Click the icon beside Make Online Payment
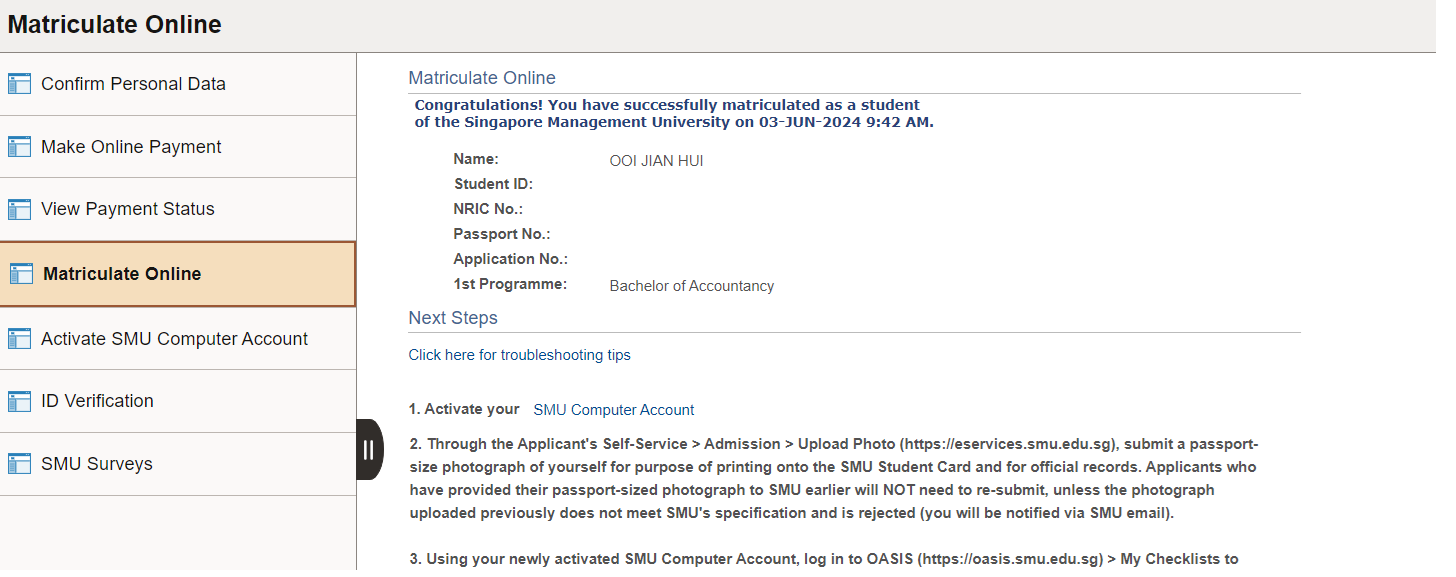Screen dimensions: 1456x577 point(20,147)
